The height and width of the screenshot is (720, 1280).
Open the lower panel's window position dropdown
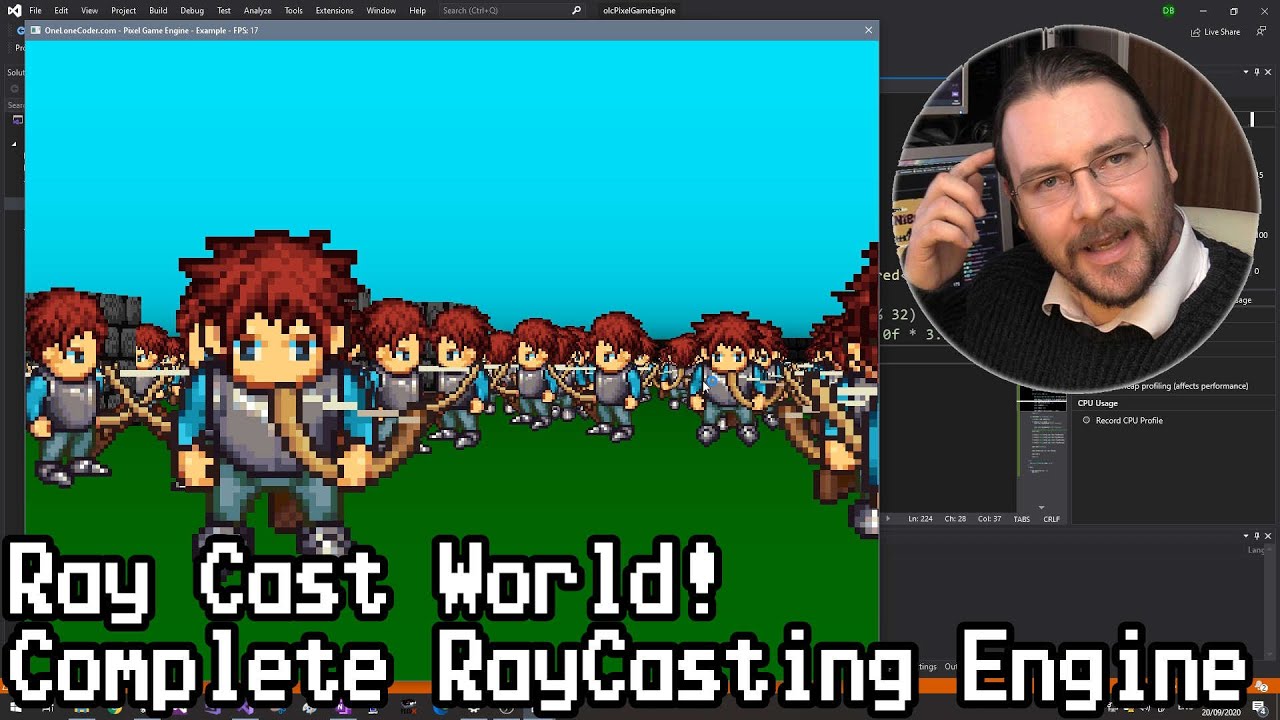point(1246,536)
